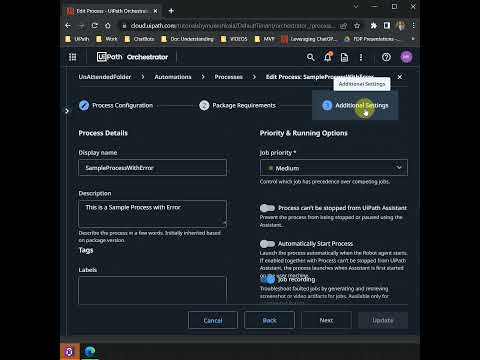Click the Next button

tap(326, 320)
